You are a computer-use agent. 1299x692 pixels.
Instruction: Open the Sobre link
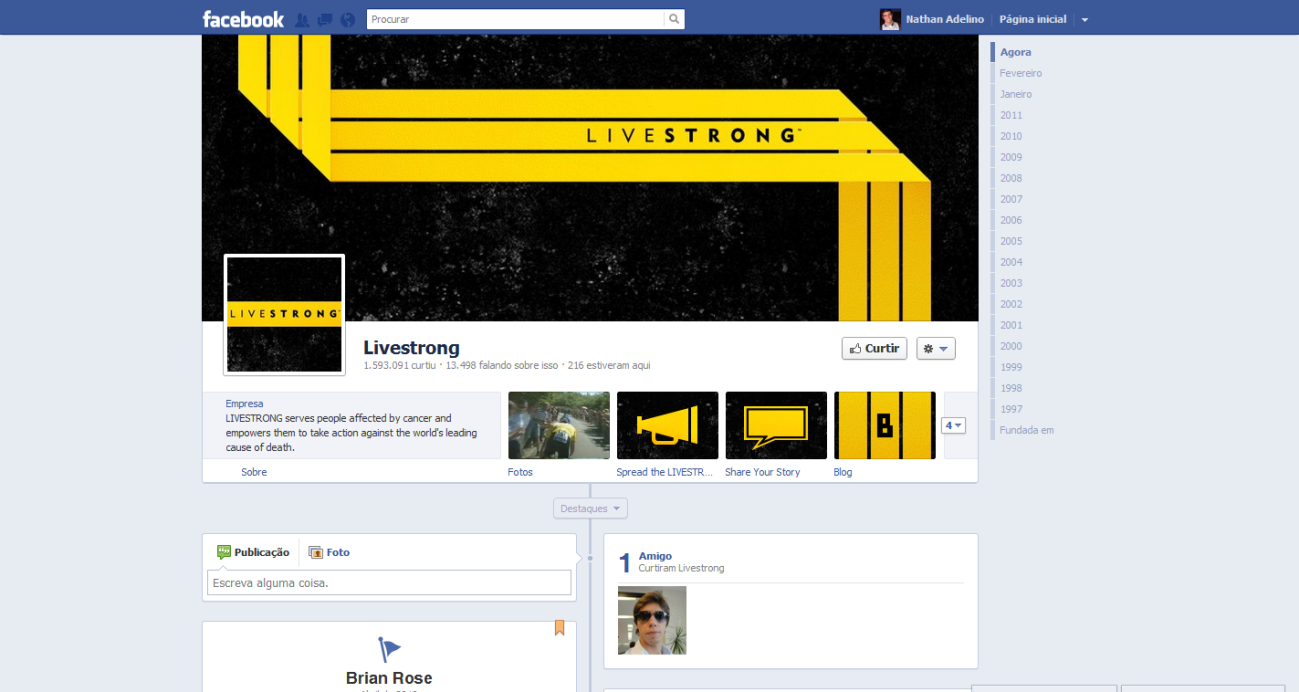point(254,472)
